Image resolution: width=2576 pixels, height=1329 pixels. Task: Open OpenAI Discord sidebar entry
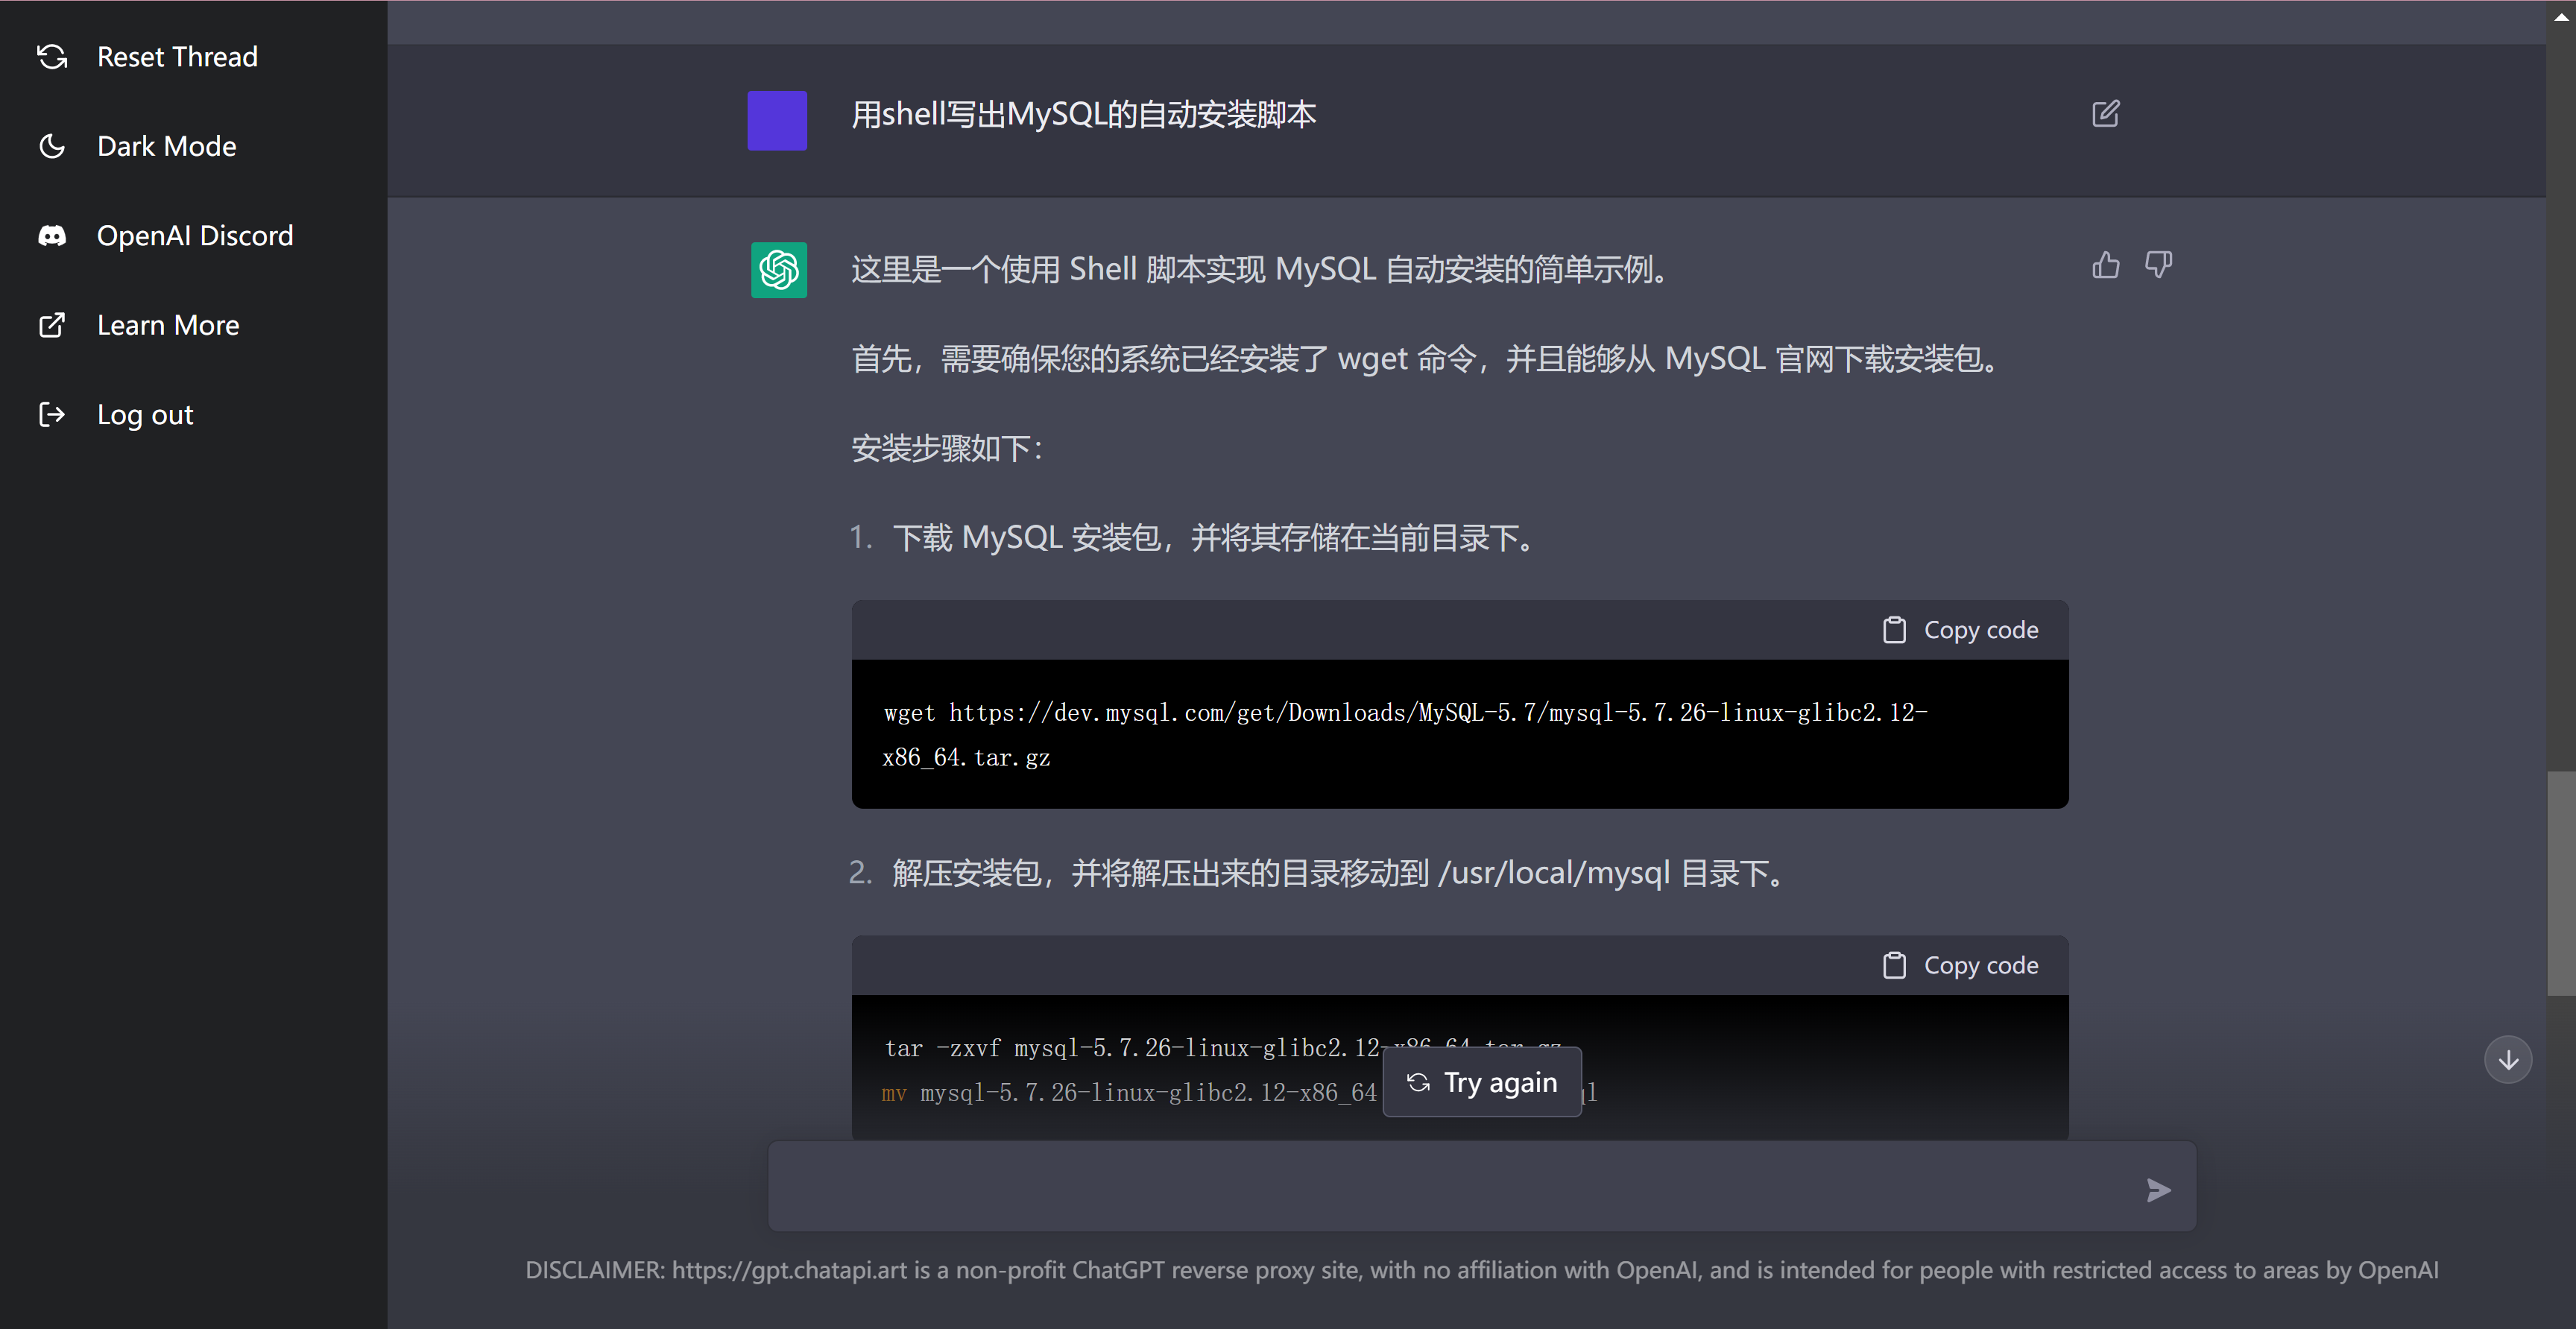pos(194,236)
